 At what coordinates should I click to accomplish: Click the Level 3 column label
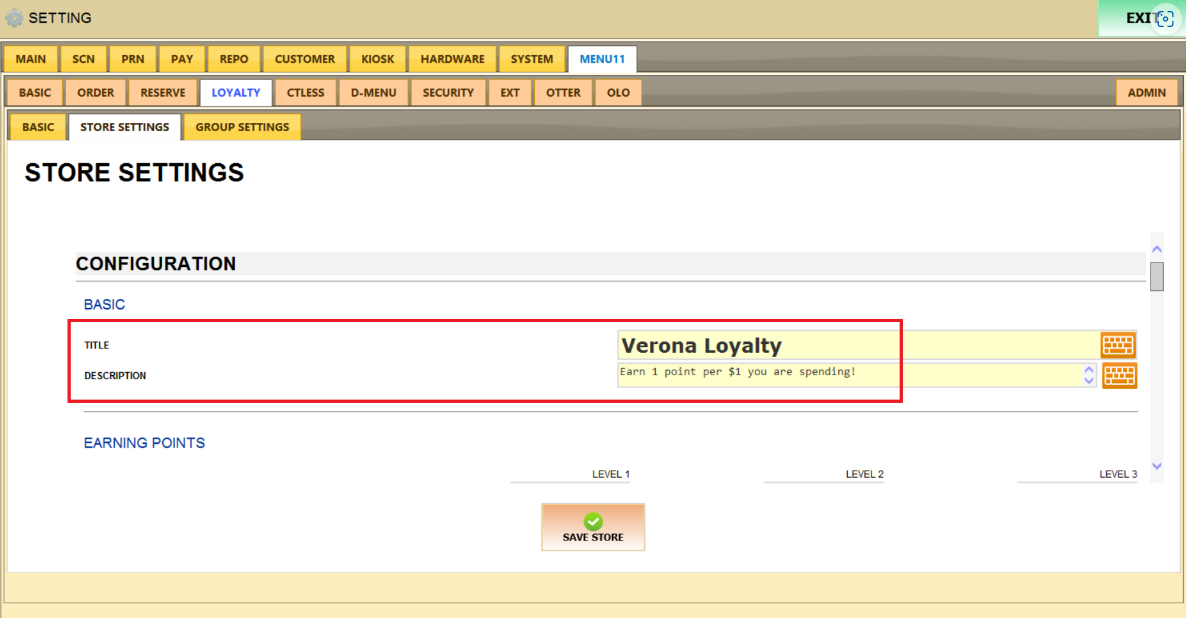coord(1118,474)
